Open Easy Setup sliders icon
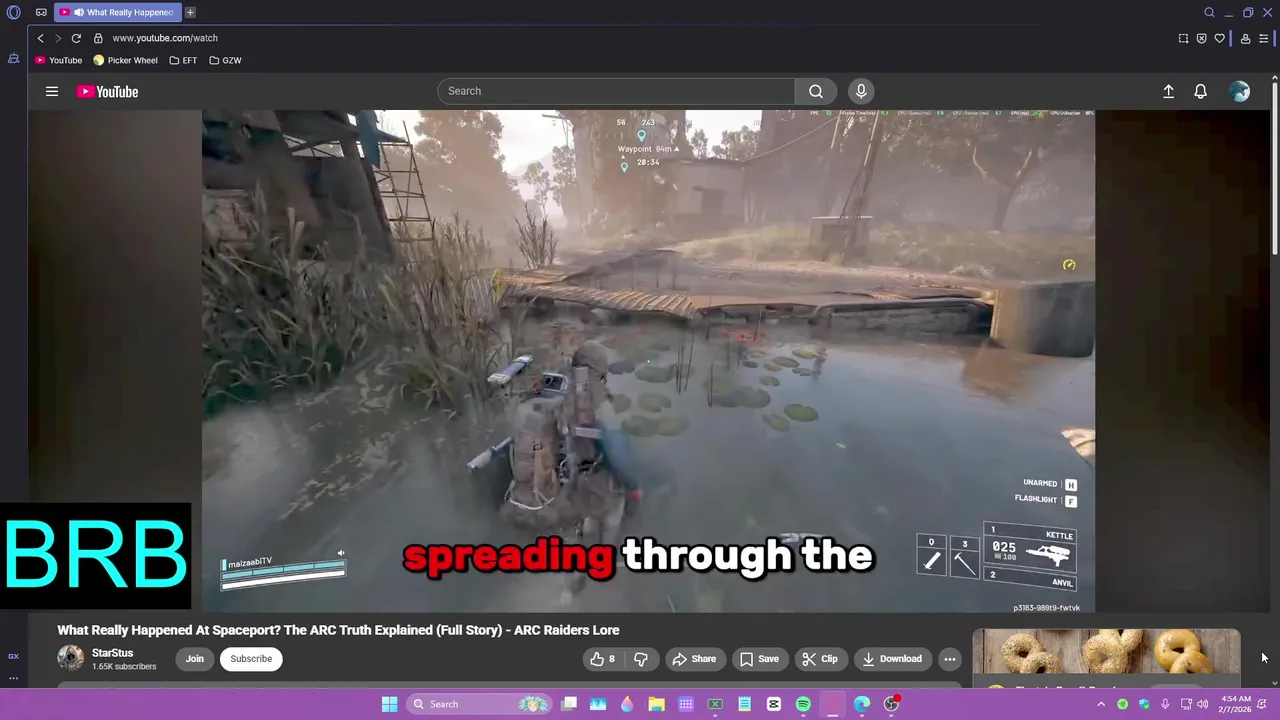Viewport: 1280px width, 720px height. (x=1263, y=38)
